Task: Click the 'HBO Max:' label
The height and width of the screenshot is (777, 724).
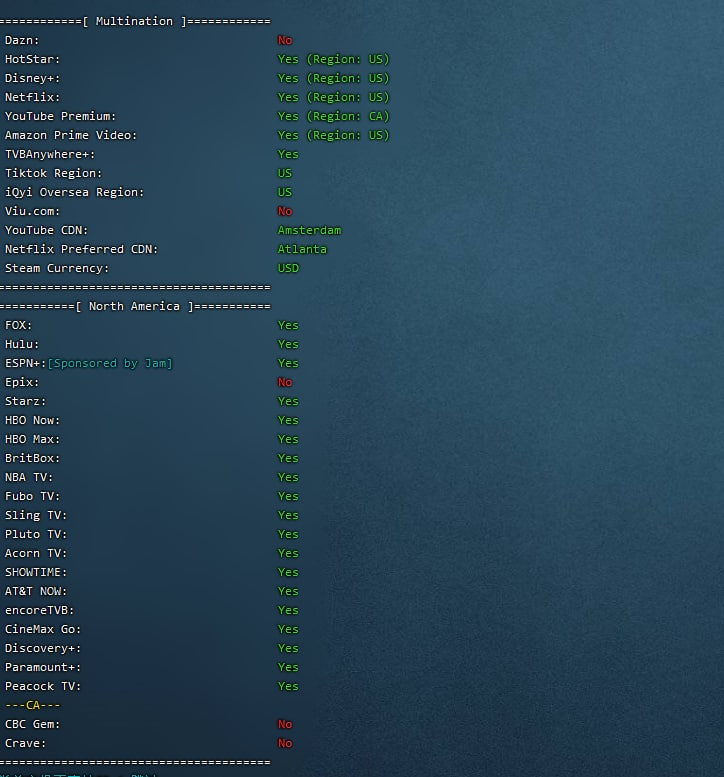Action: click(32, 439)
